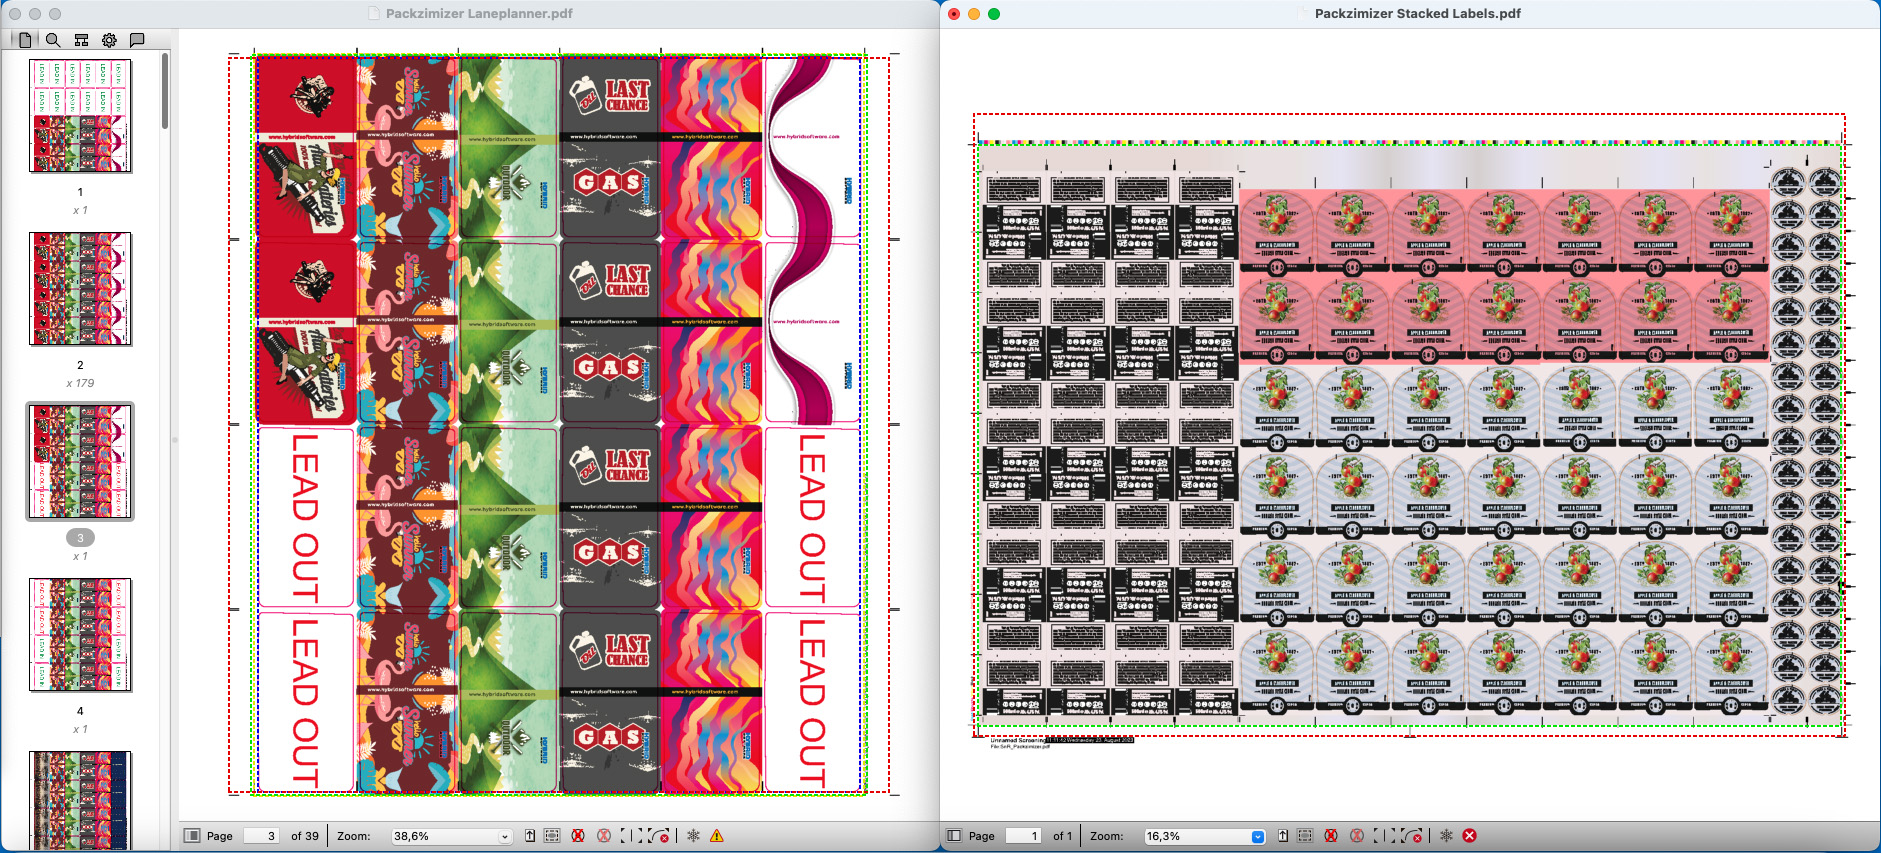Screen dimensions: 1881x853
Task: Switch to the structure hierarchy sidebar tab
Action: point(81,40)
